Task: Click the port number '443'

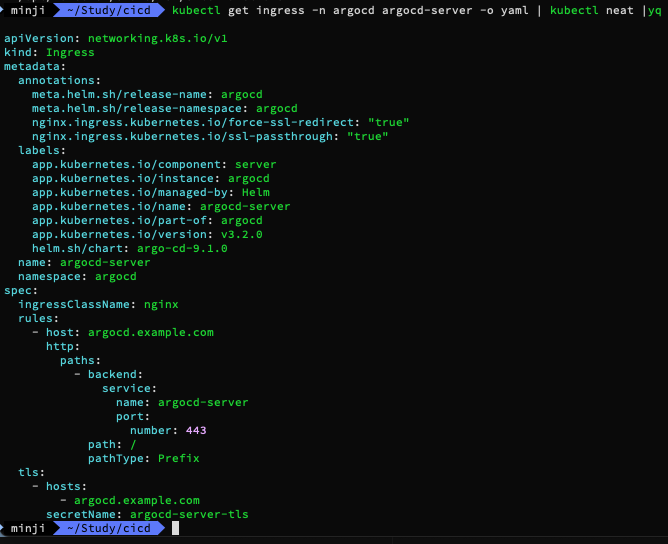Action: point(196,430)
